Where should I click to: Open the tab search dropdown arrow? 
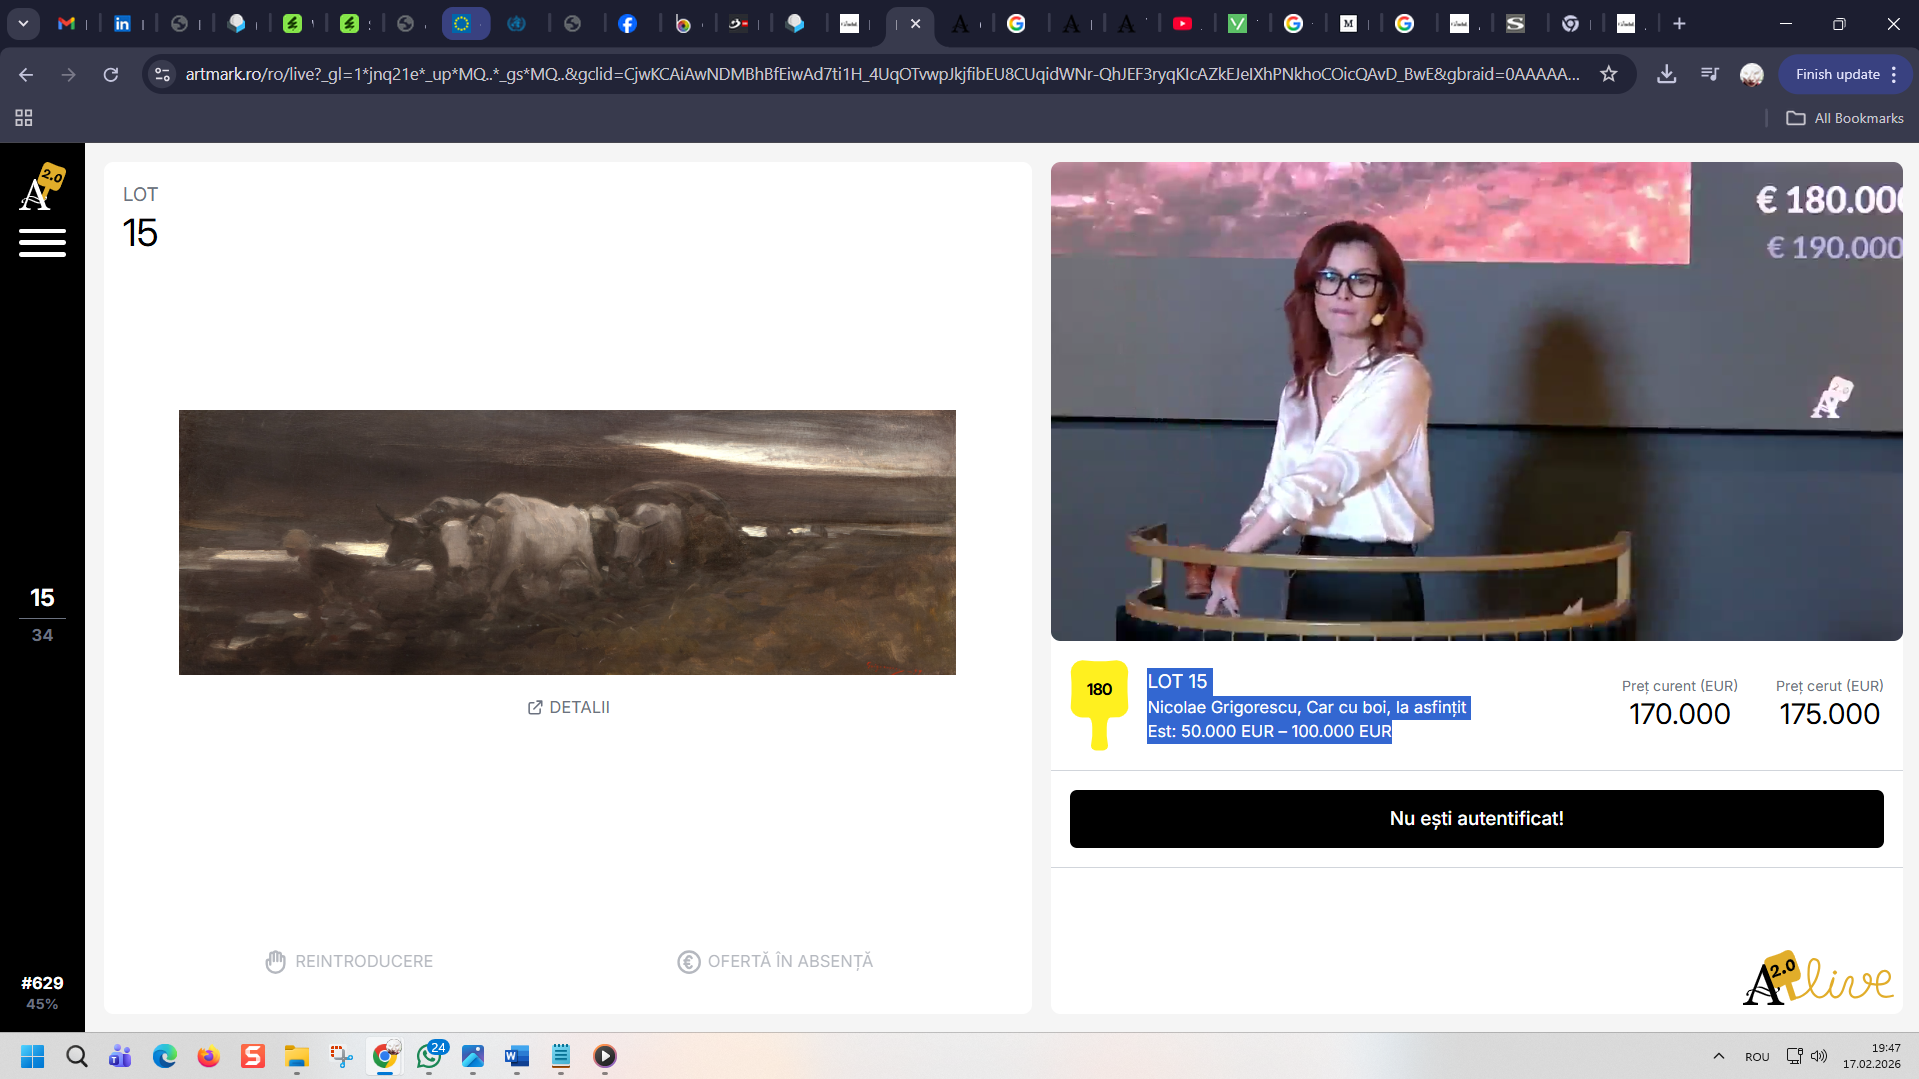click(x=23, y=23)
